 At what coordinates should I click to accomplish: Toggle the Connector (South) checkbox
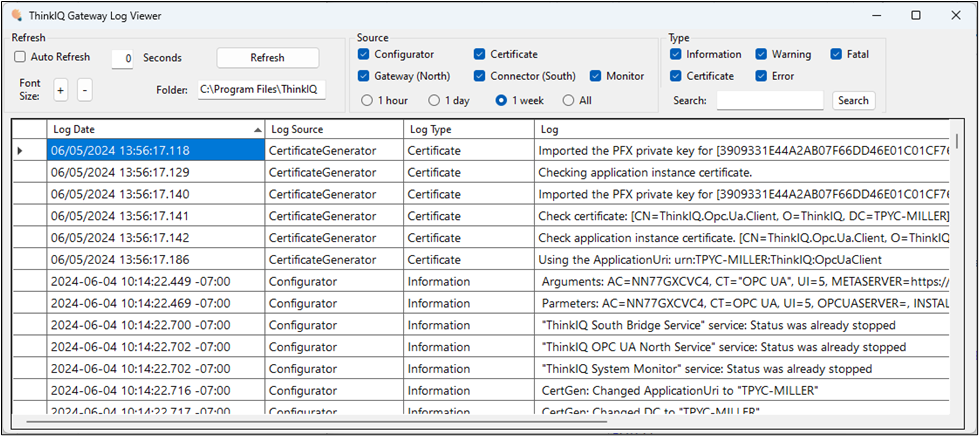(480, 76)
